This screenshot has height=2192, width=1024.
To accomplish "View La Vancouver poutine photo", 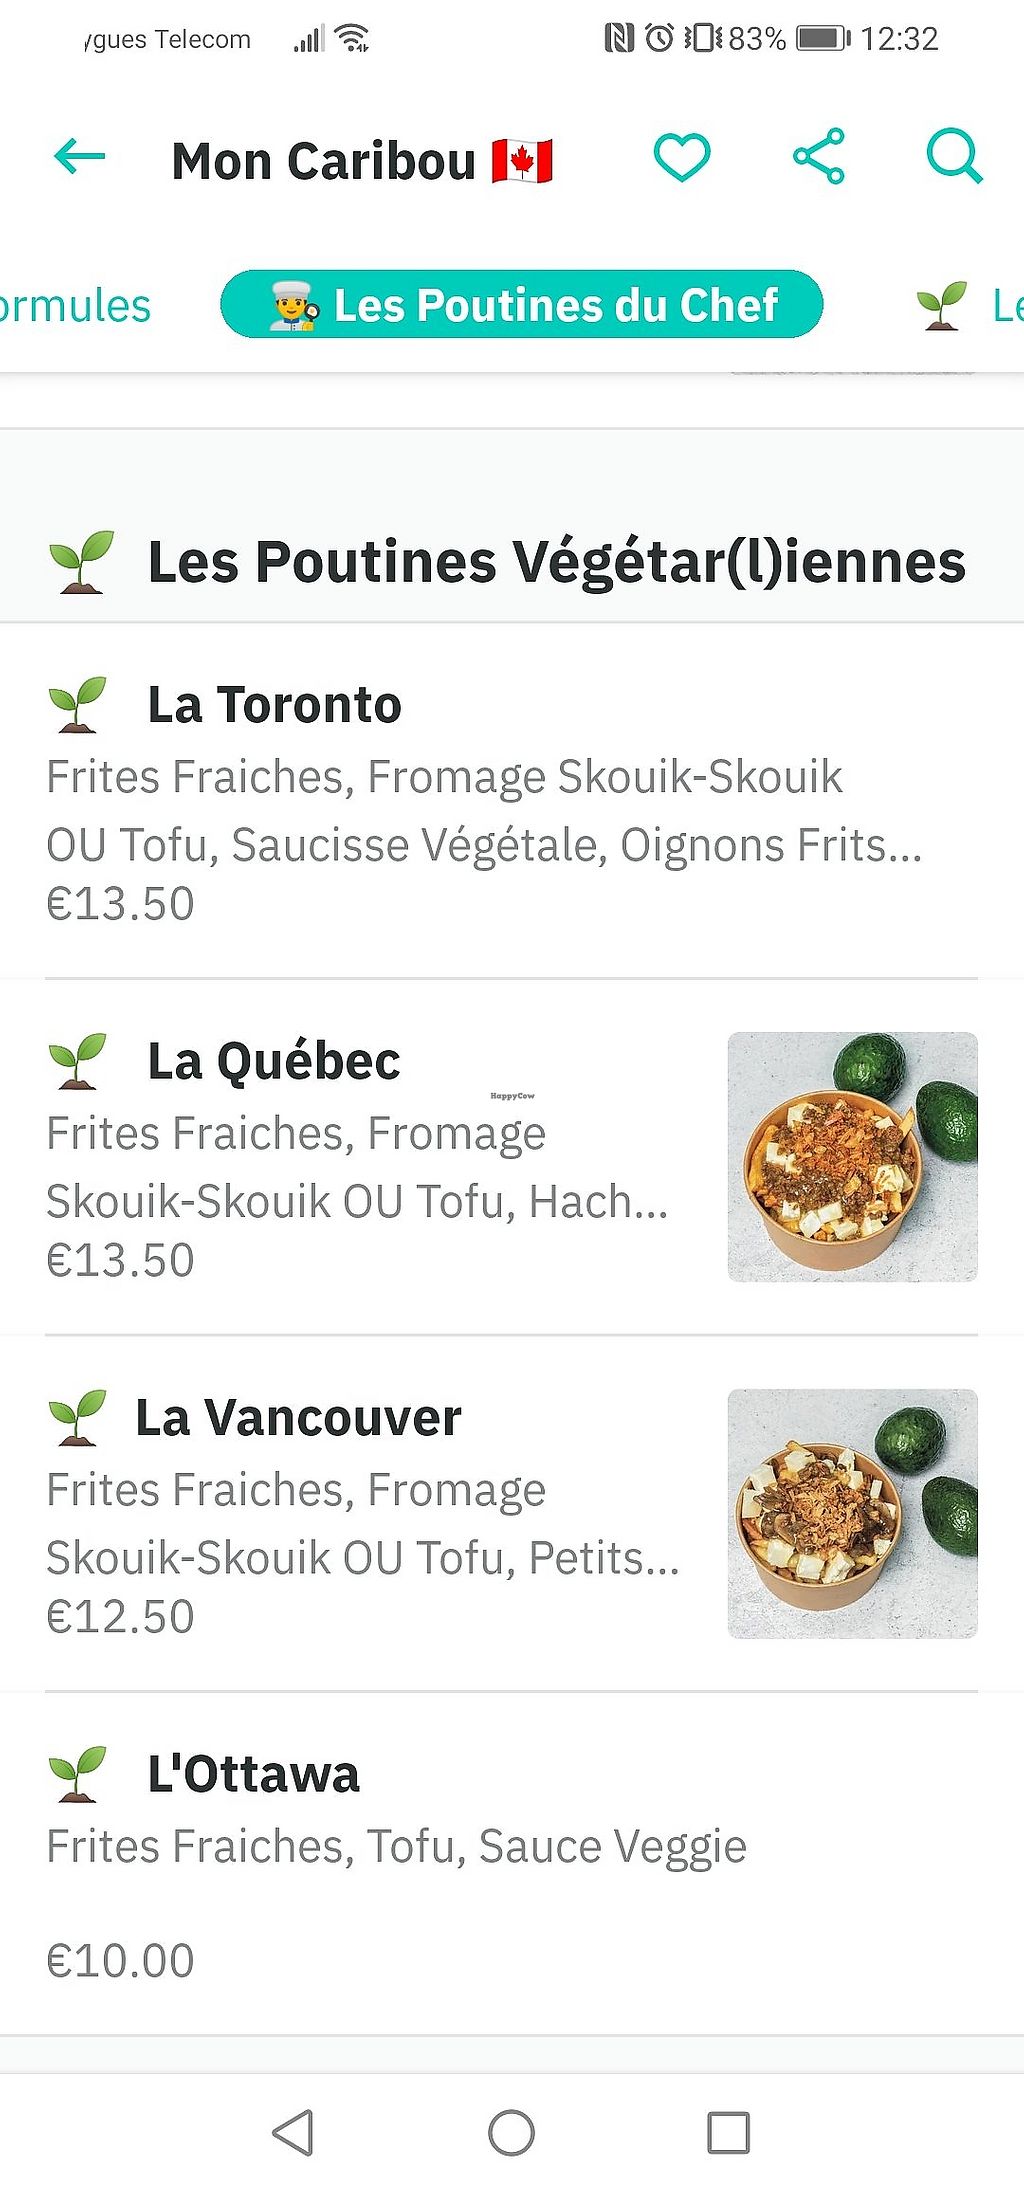I will (852, 1513).
